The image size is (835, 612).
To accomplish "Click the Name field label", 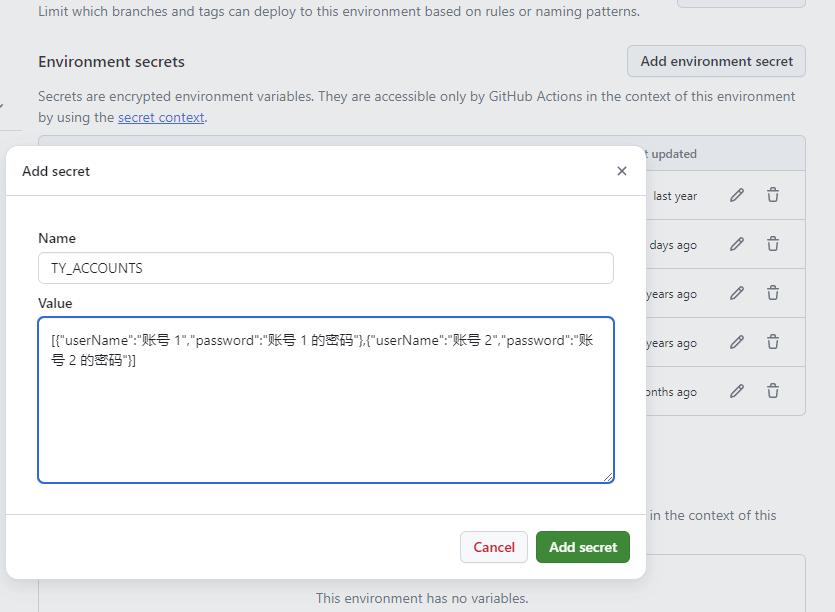I will [57, 238].
